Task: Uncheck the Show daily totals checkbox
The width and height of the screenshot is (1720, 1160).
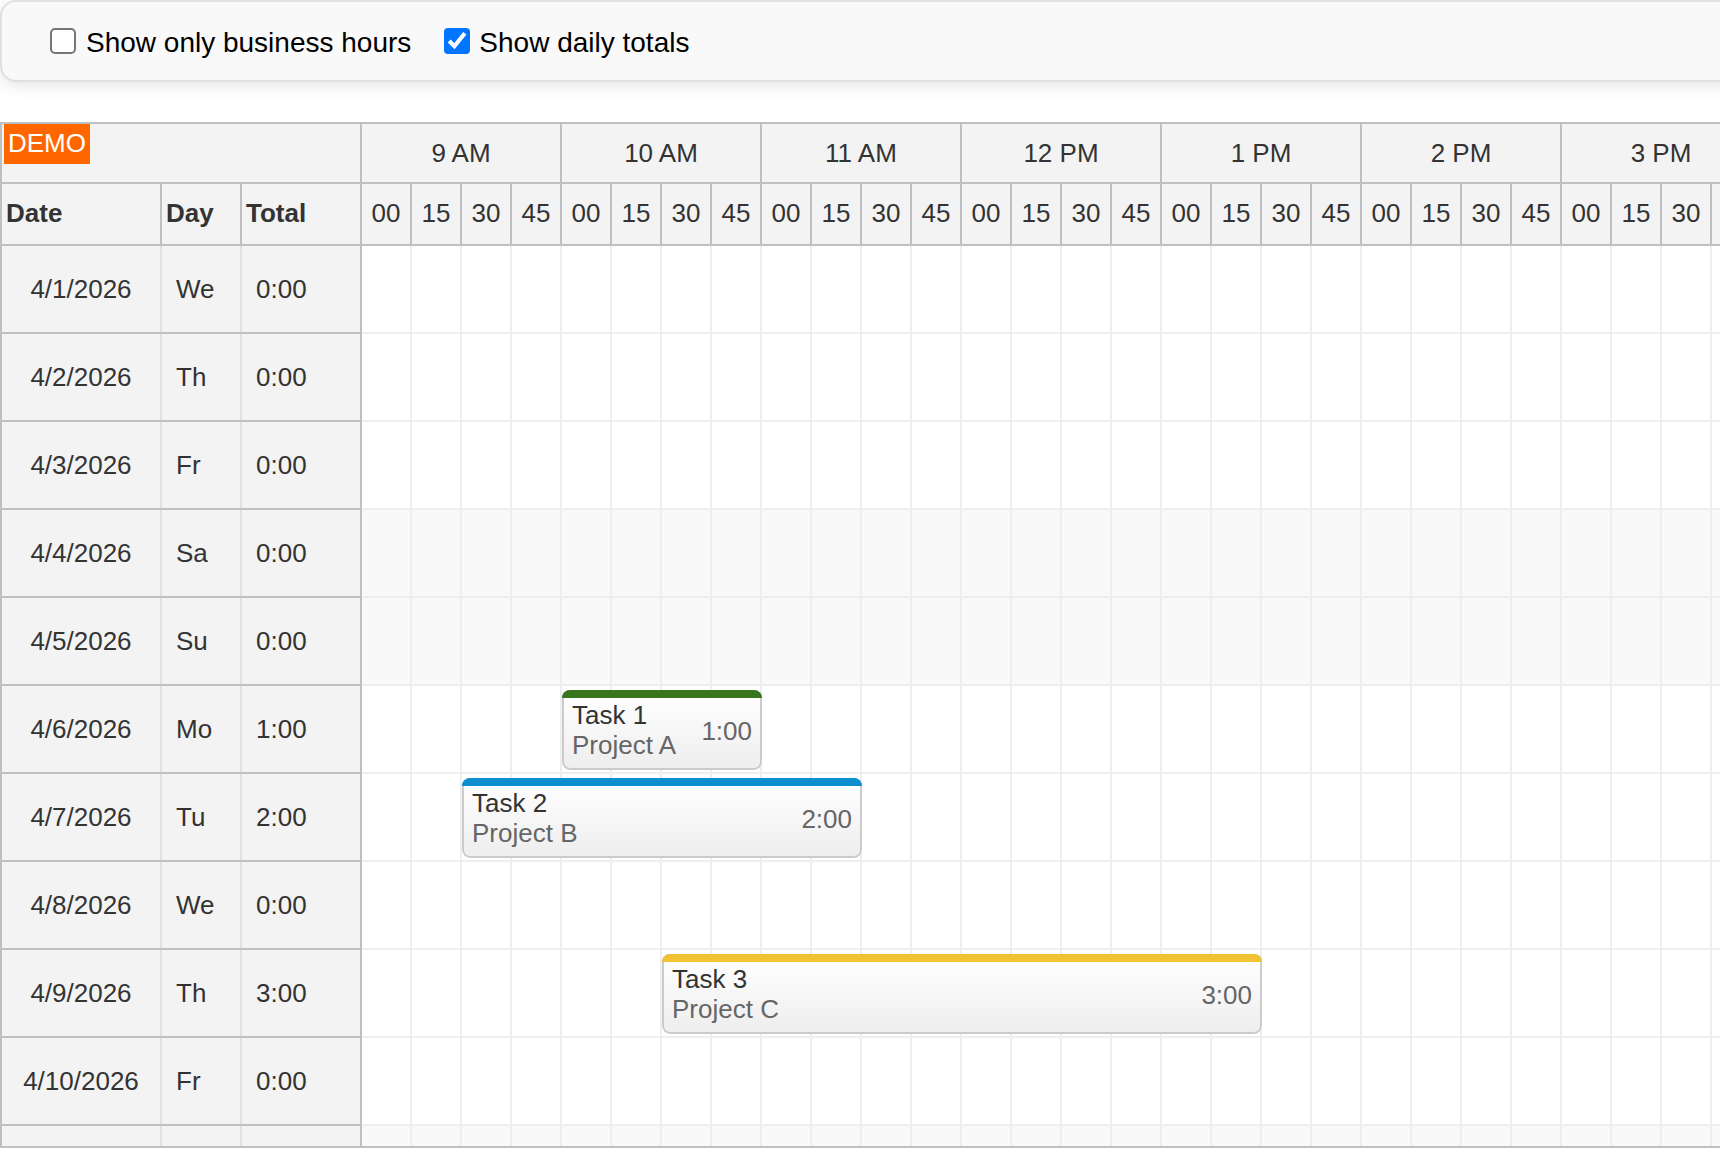Action: 457,41
